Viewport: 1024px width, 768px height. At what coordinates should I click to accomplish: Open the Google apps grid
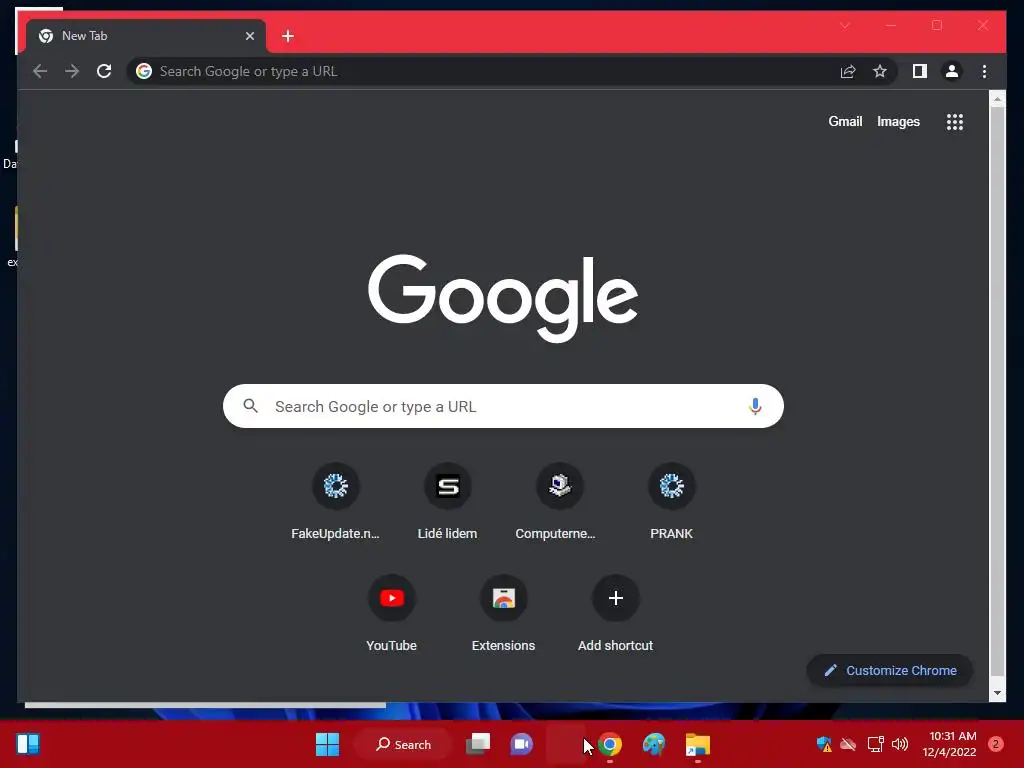click(955, 121)
